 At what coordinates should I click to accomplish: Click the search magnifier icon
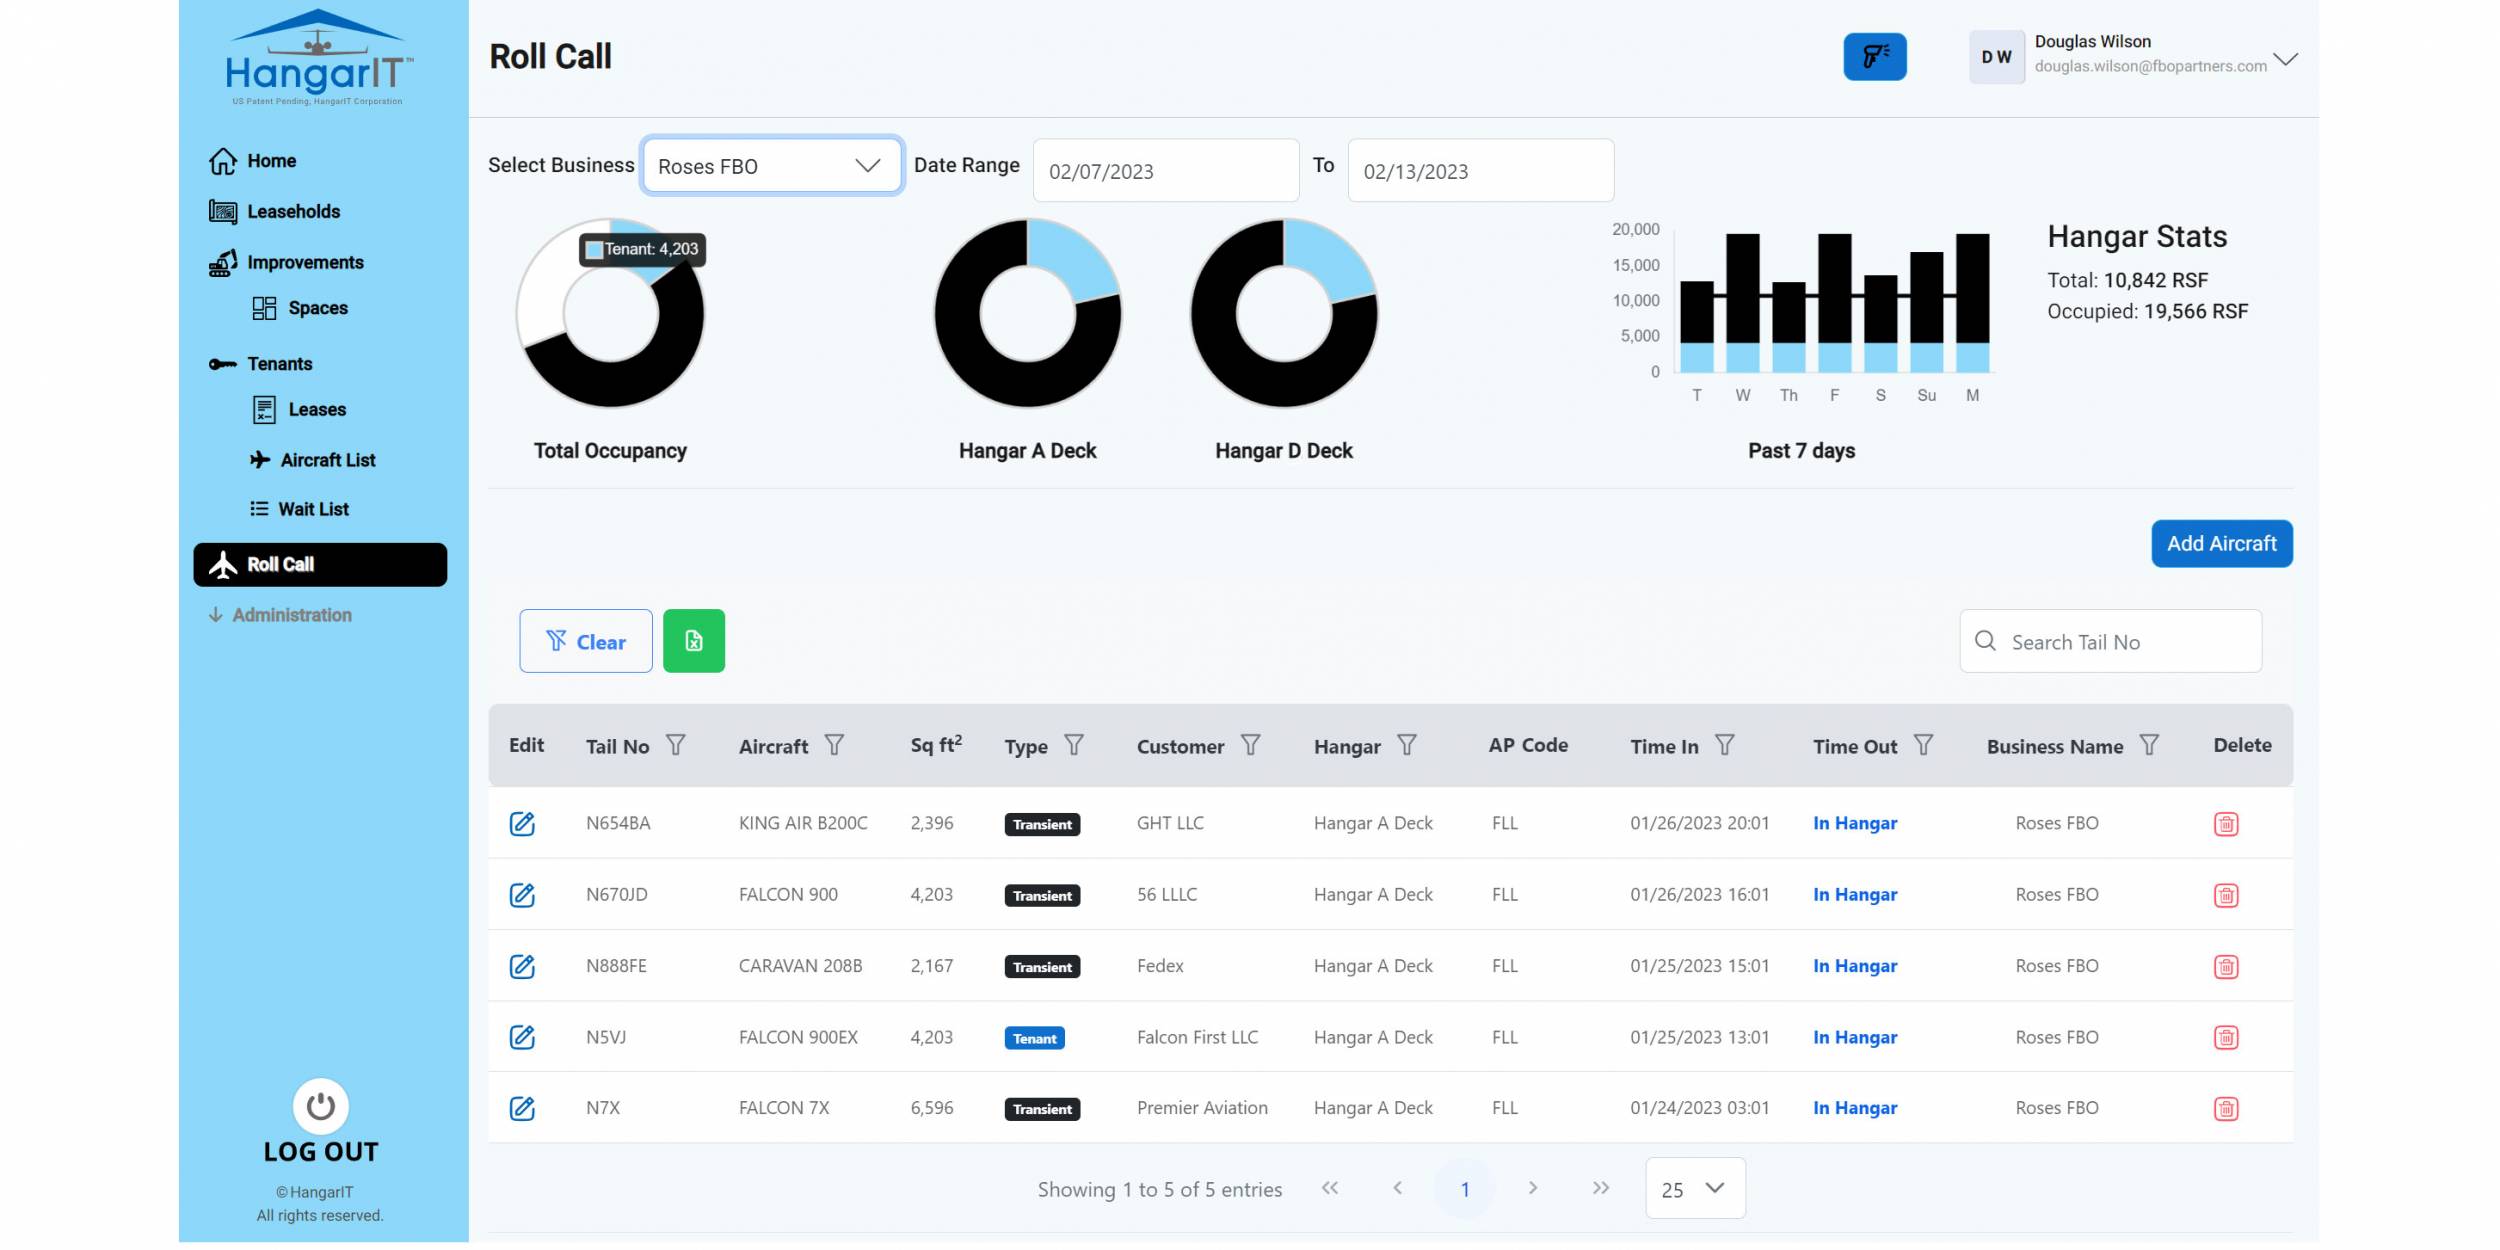1986,641
